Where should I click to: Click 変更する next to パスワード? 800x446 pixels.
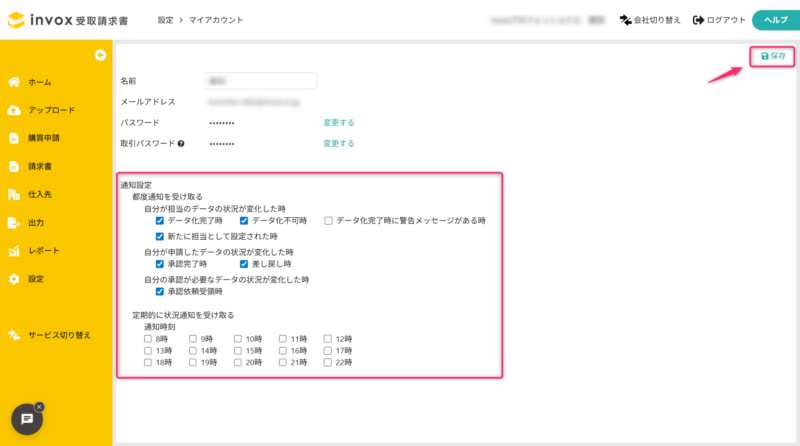coord(339,122)
